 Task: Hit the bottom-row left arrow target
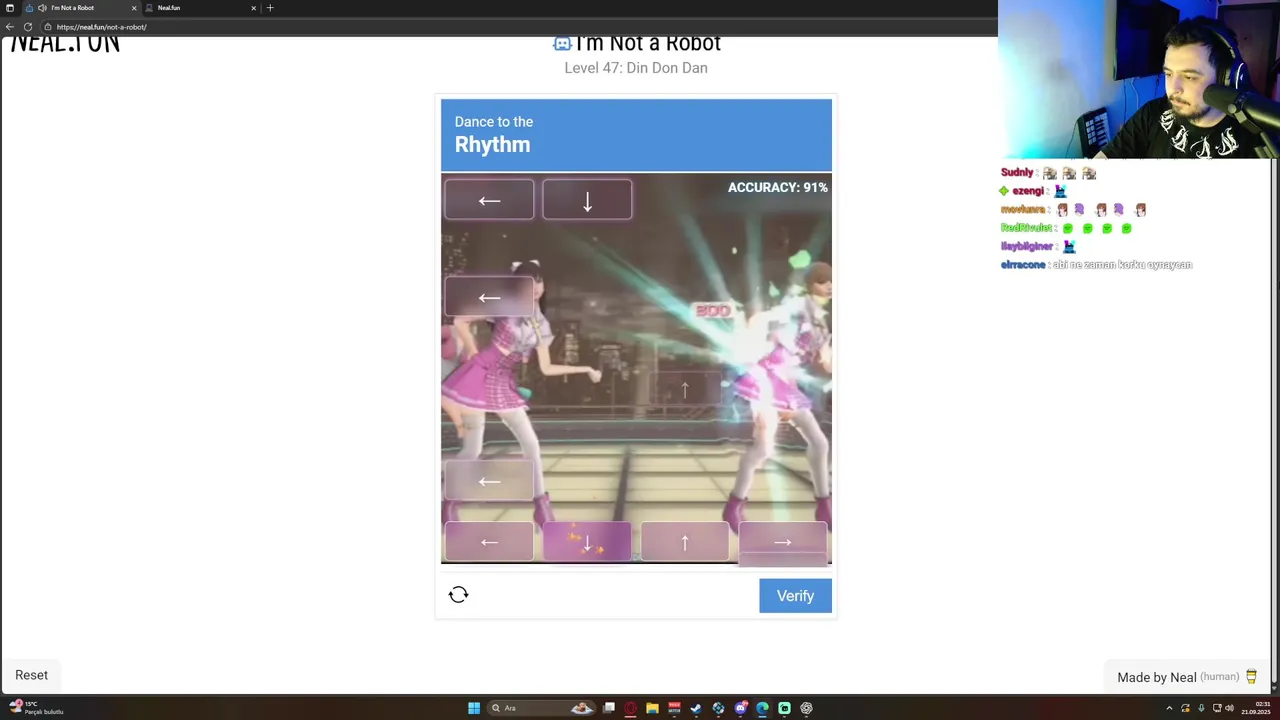click(489, 542)
